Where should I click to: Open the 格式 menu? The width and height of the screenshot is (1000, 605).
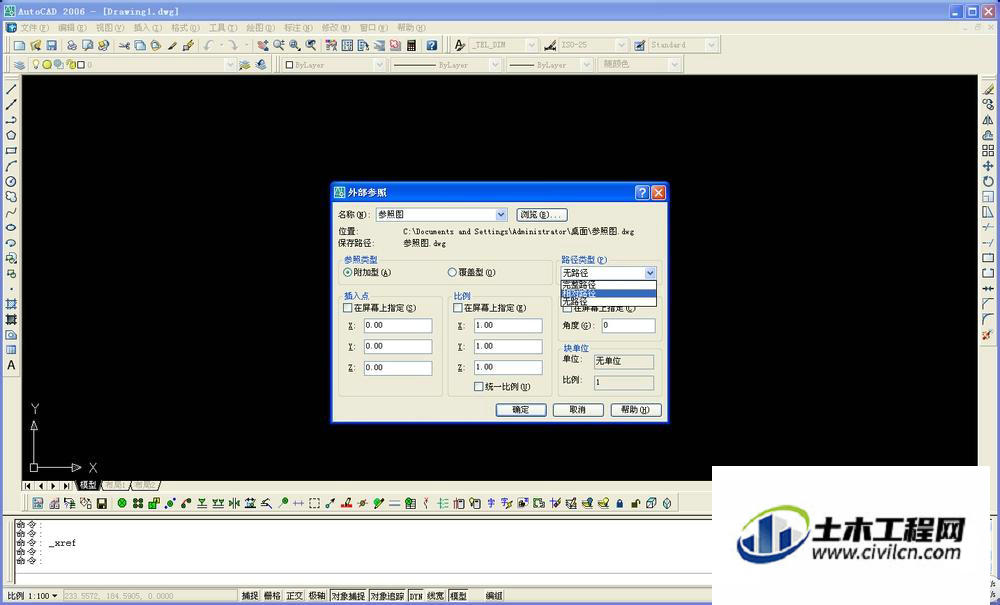(185, 28)
